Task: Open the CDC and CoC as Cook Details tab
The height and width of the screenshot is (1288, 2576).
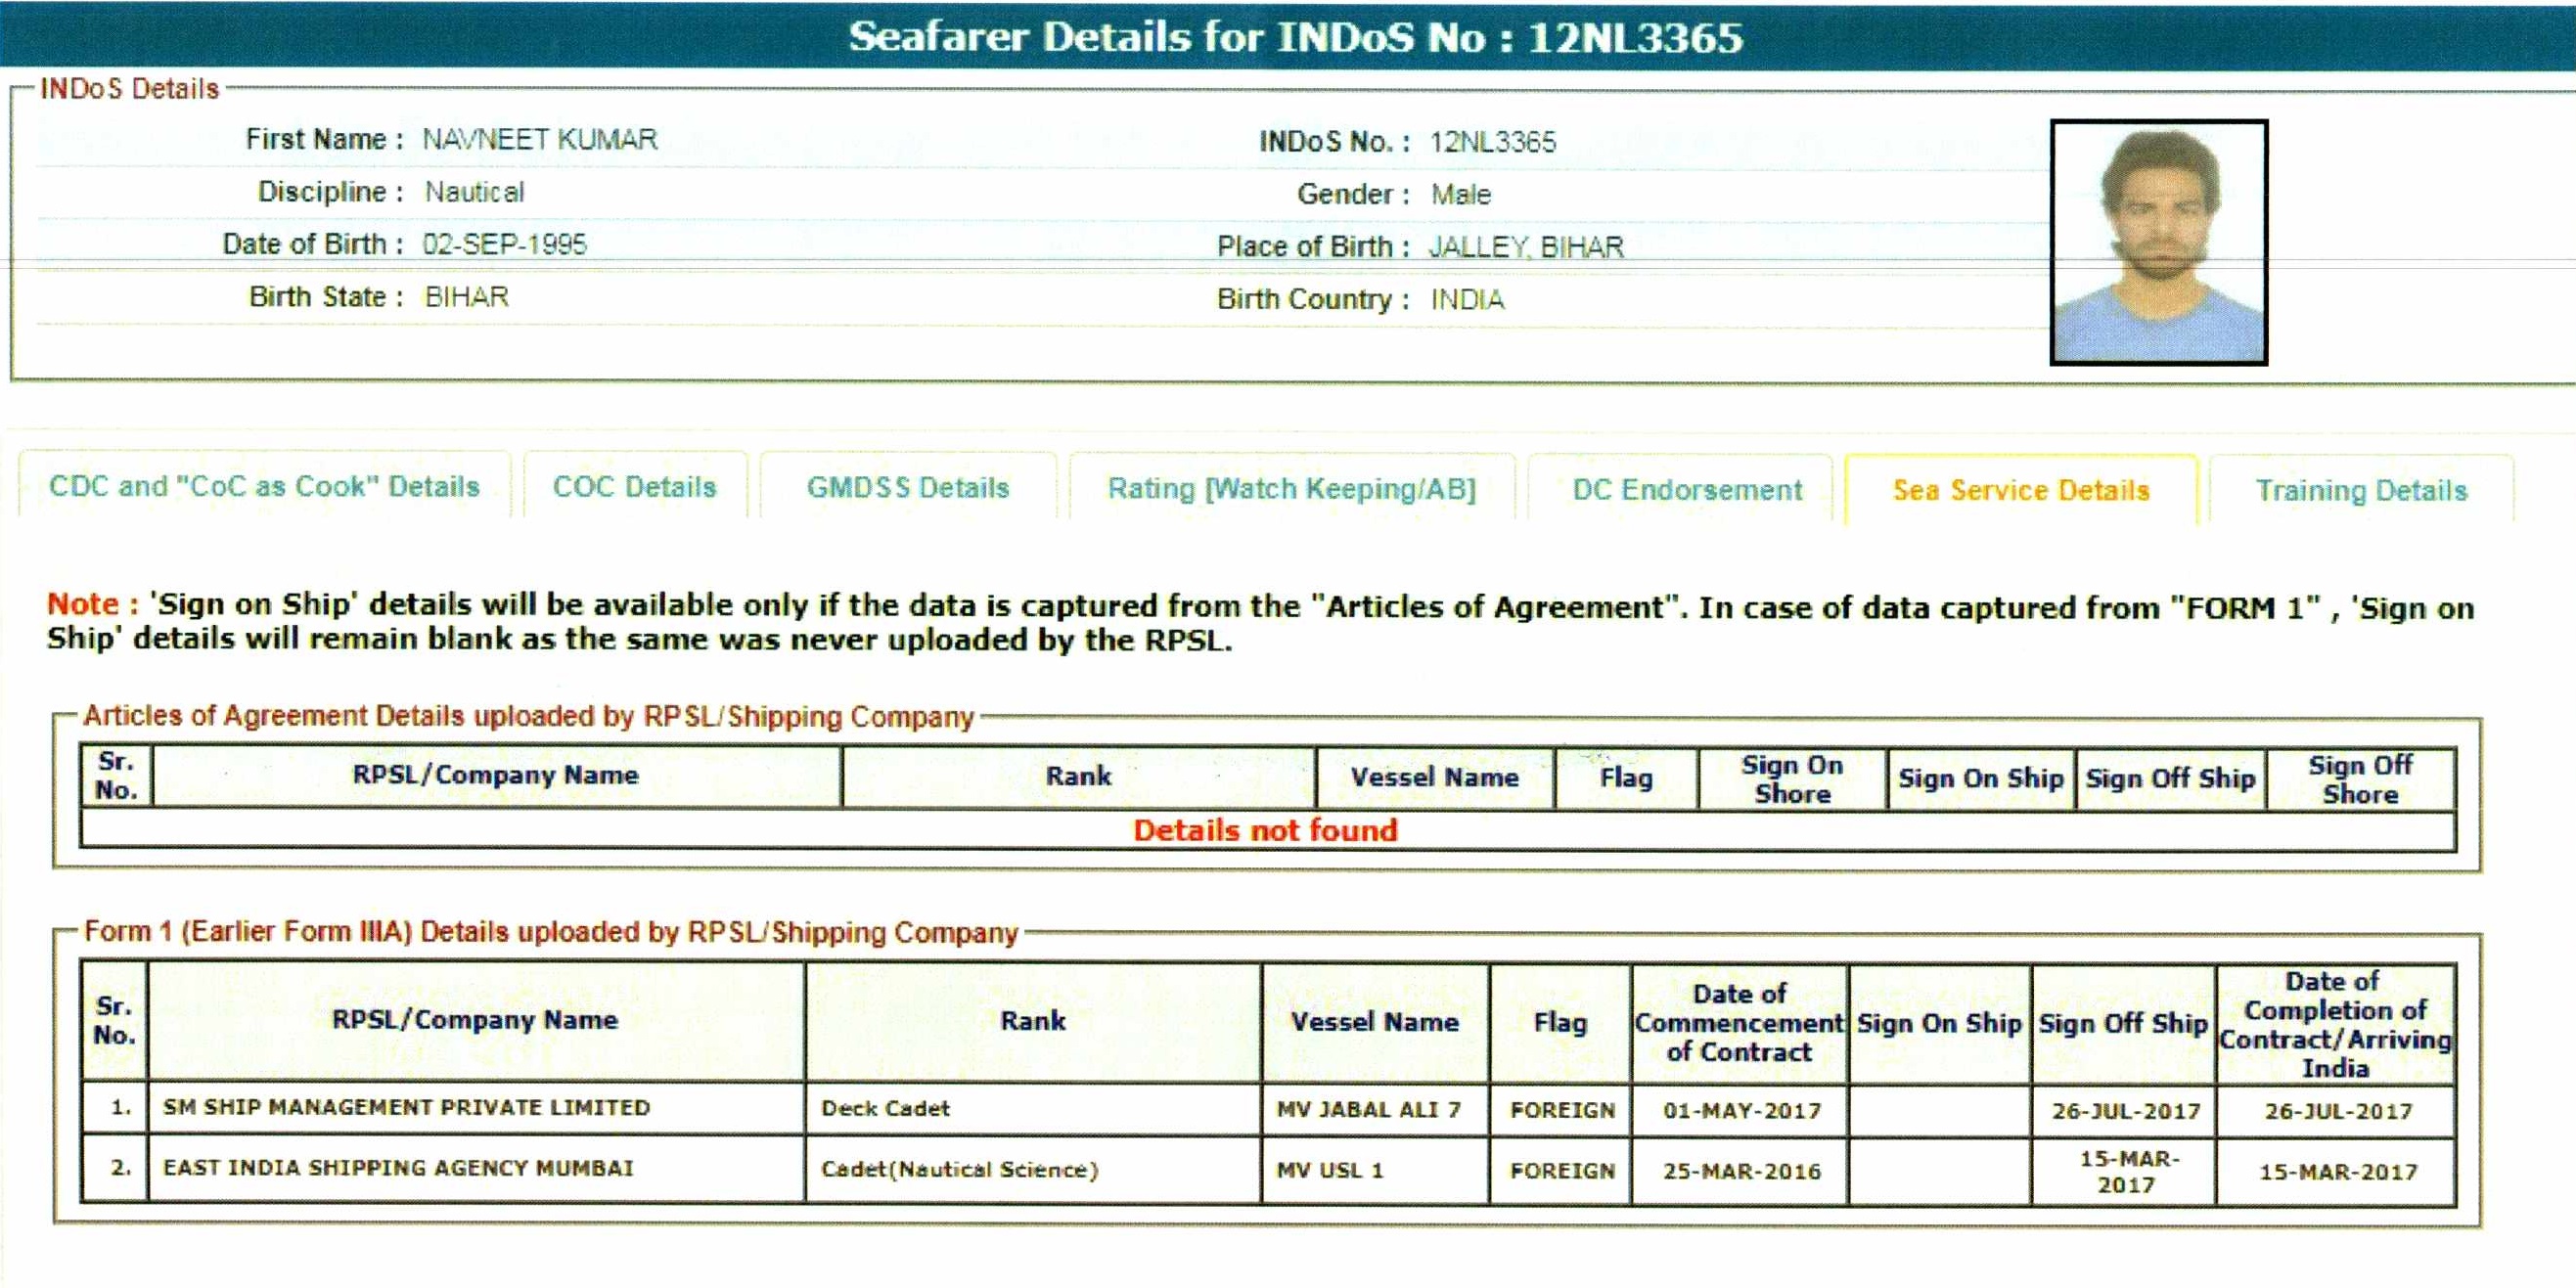Action: tap(264, 487)
